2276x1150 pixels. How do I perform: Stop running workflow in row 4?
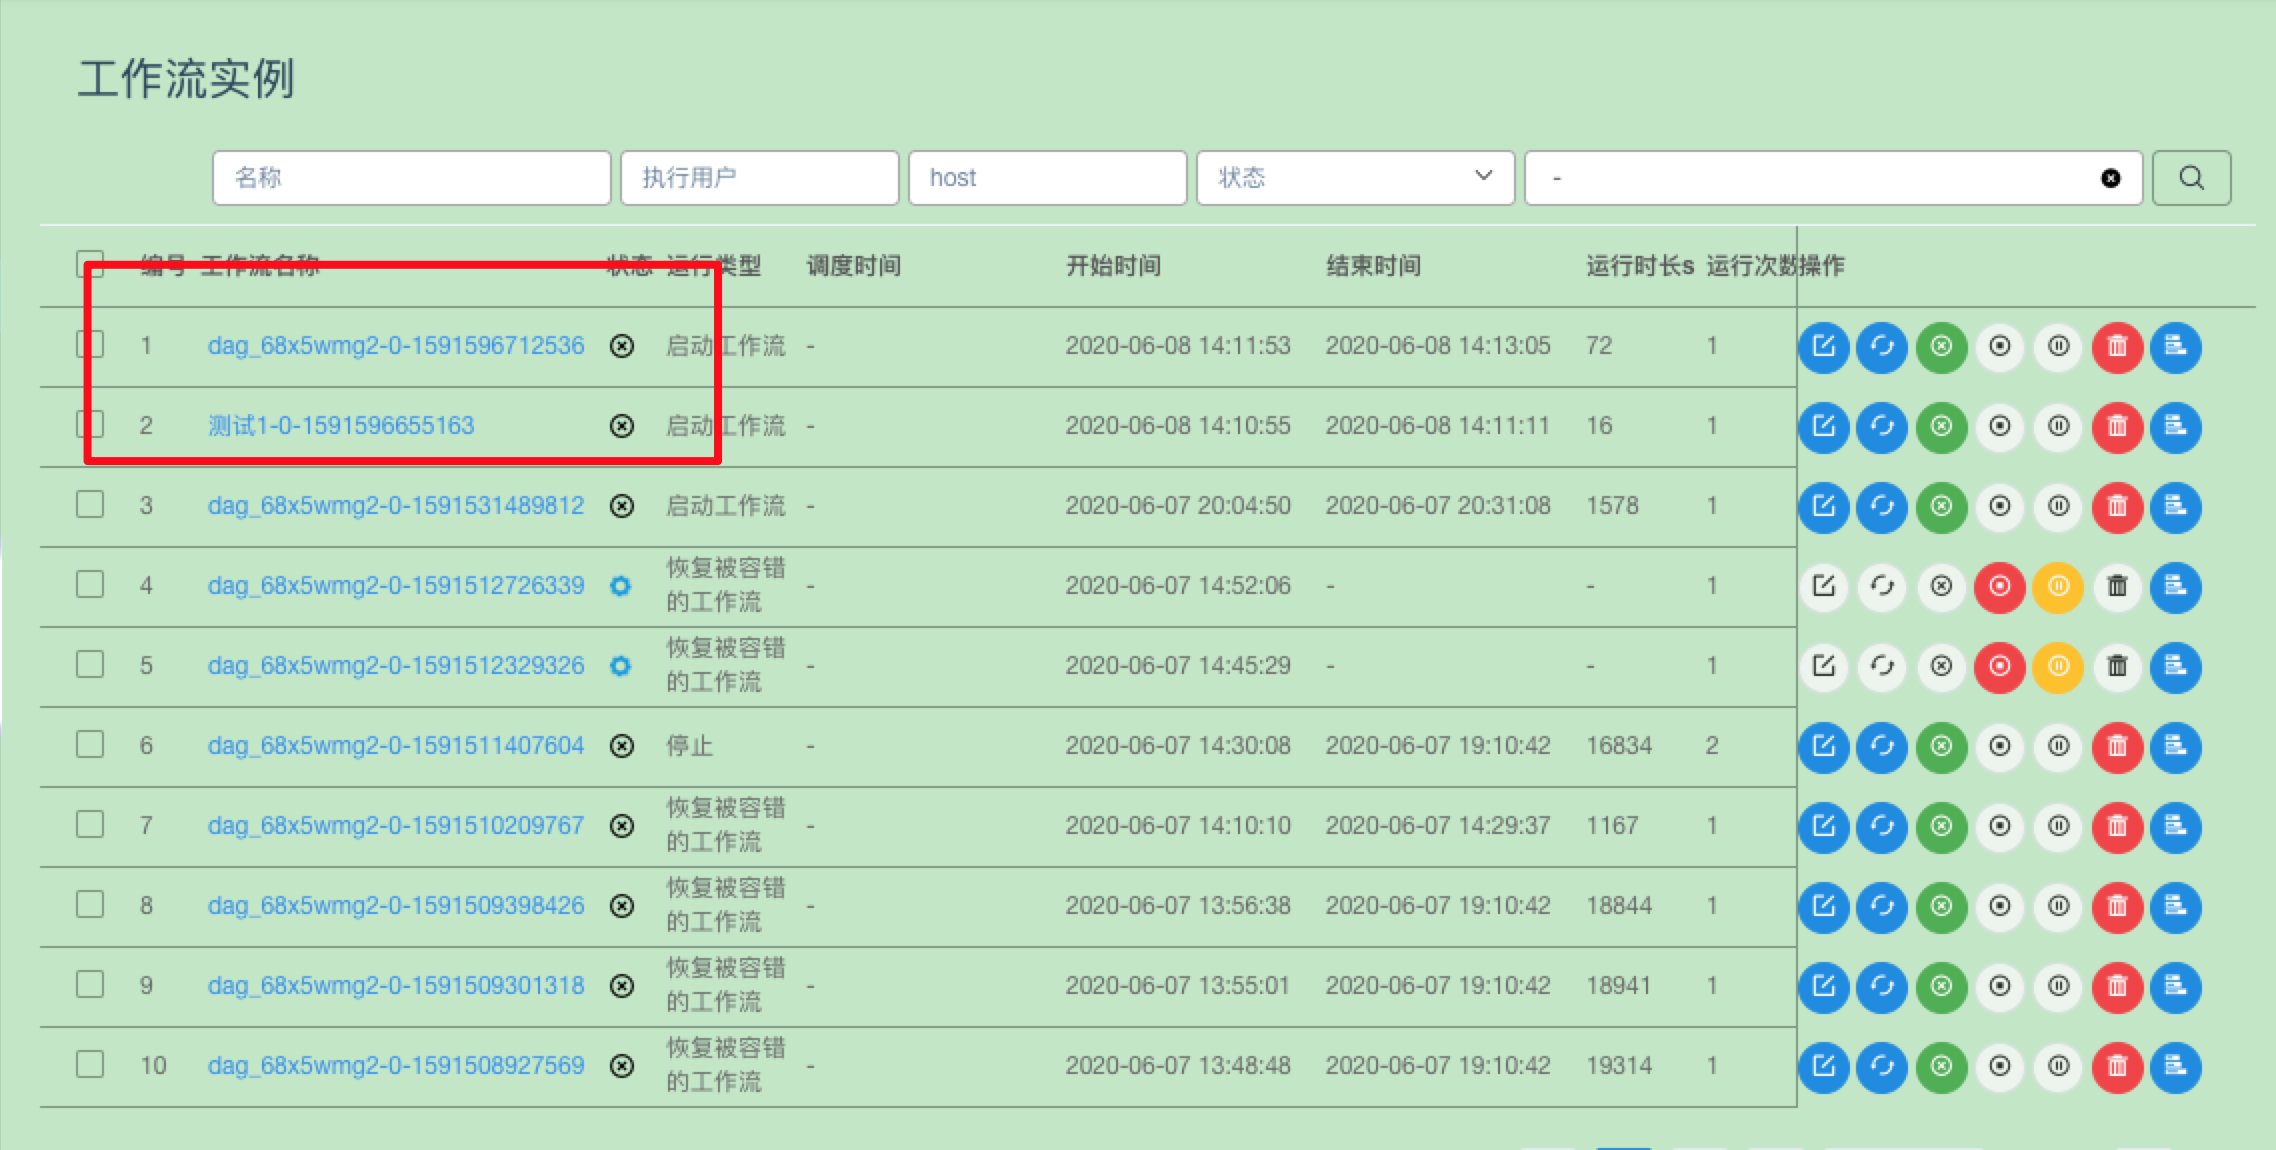click(1999, 586)
